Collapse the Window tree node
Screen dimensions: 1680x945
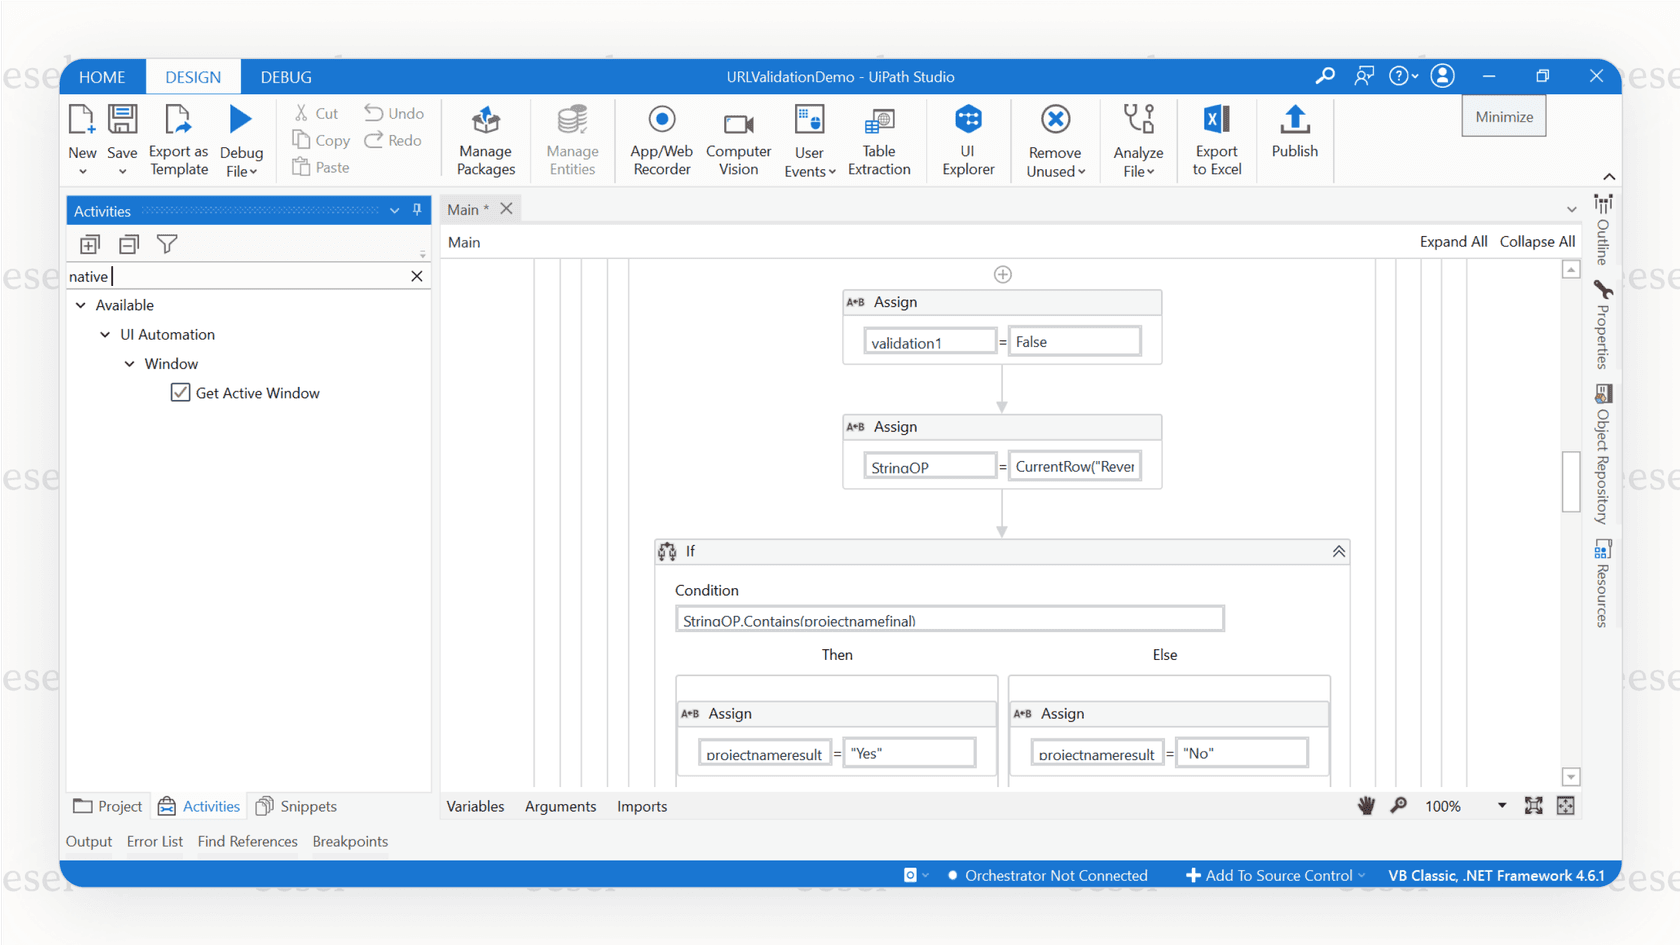pos(129,363)
